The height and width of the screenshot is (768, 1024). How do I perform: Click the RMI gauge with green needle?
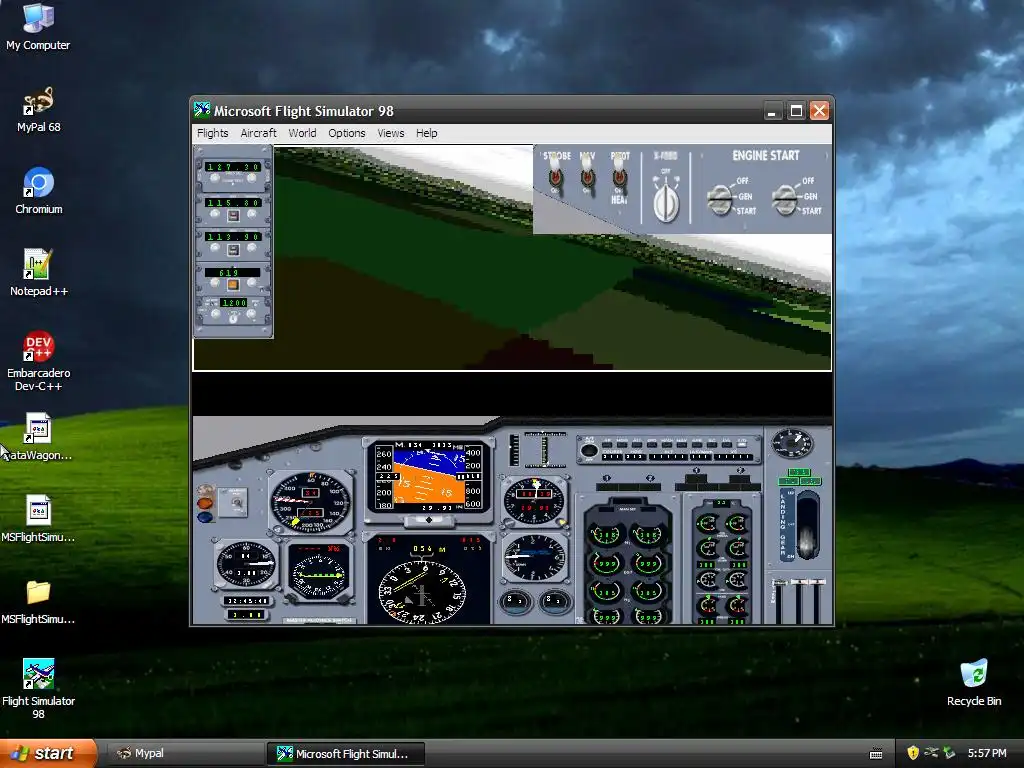point(319,574)
